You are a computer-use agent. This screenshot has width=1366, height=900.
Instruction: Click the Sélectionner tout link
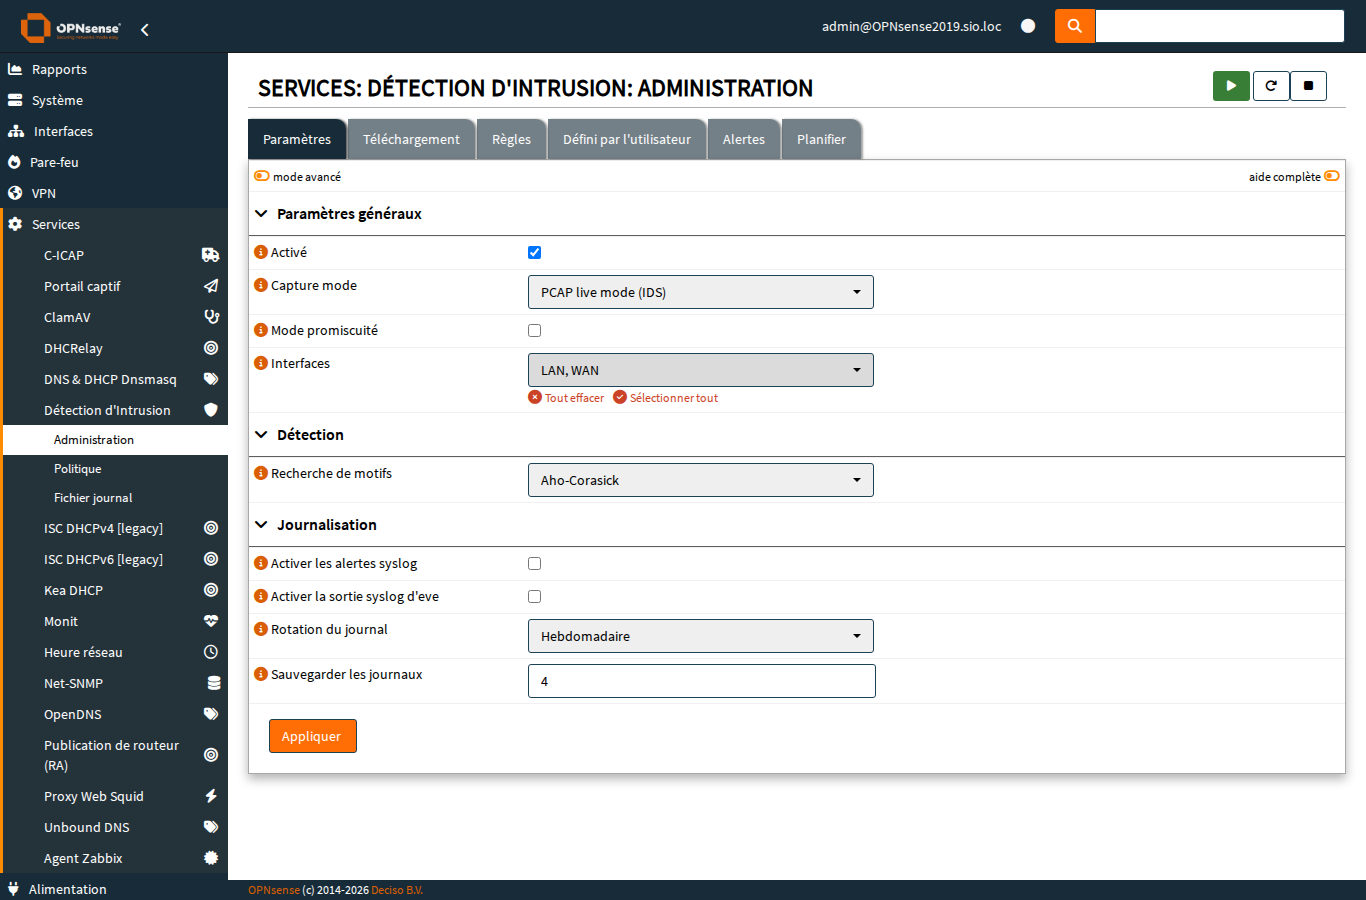(665, 398)
